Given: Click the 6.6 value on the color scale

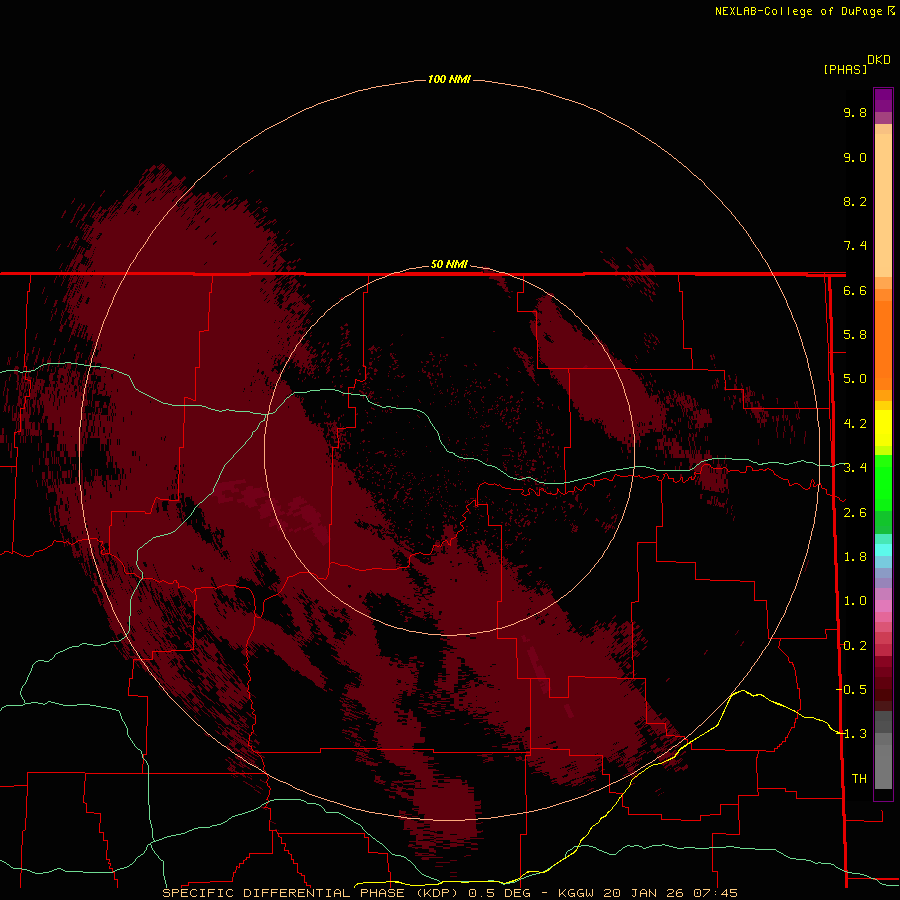Looking at the screenshot, I should tap(855, 290).
